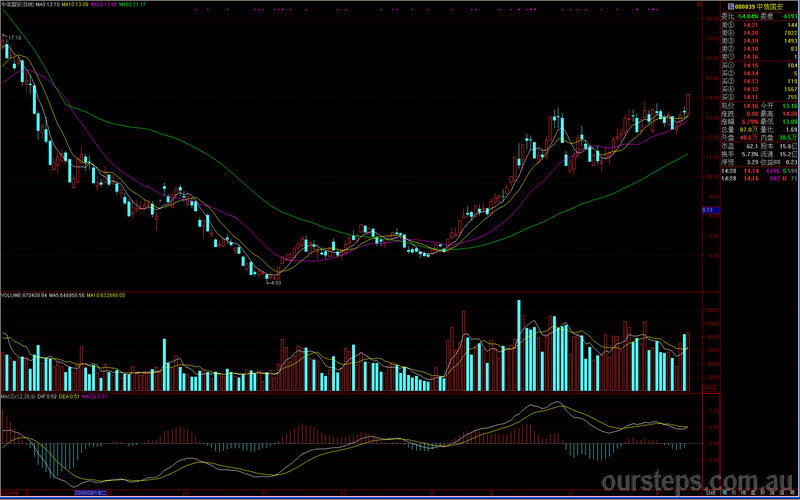Click the 涨幅 percentage 6.79%
Image resolution: width=800 pixels, height=500 pixels.
click(x=750, y=121)
